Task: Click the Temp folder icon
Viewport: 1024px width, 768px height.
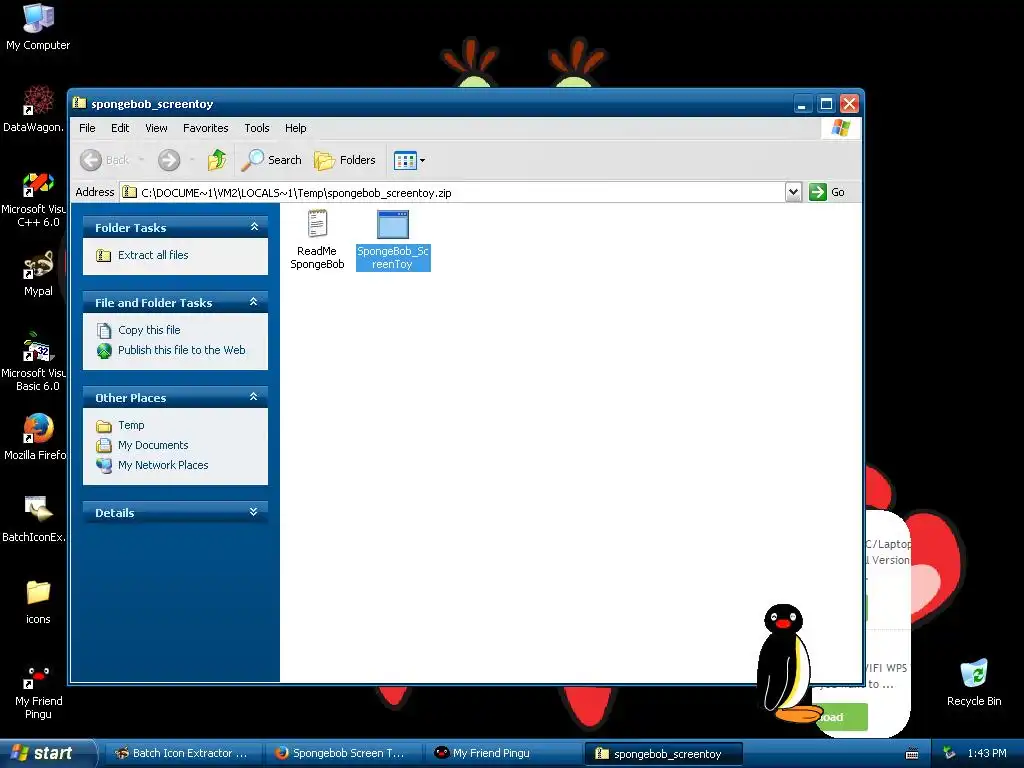Action: pyautogui.click(x=104, y=426)
